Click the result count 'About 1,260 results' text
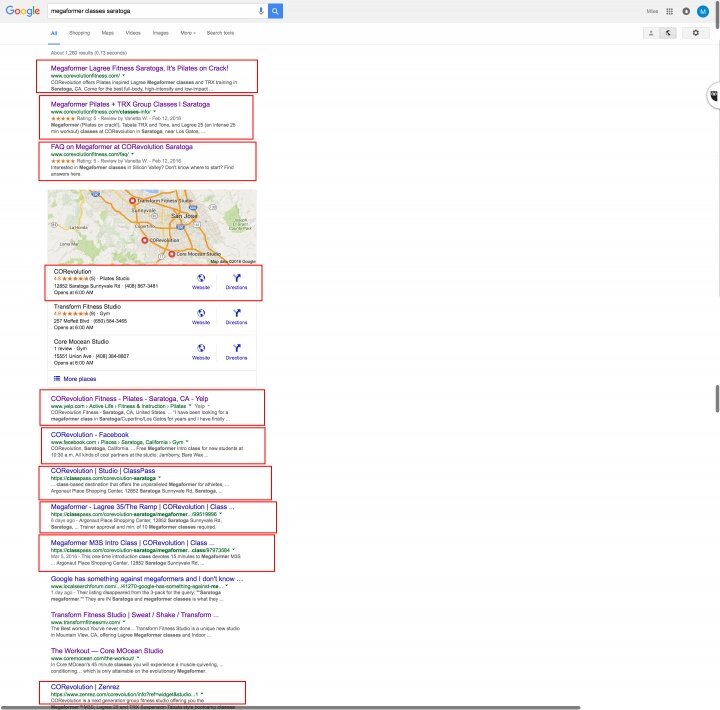The height and width of the screenshot is (710, 720). click(x=89, y=53)
